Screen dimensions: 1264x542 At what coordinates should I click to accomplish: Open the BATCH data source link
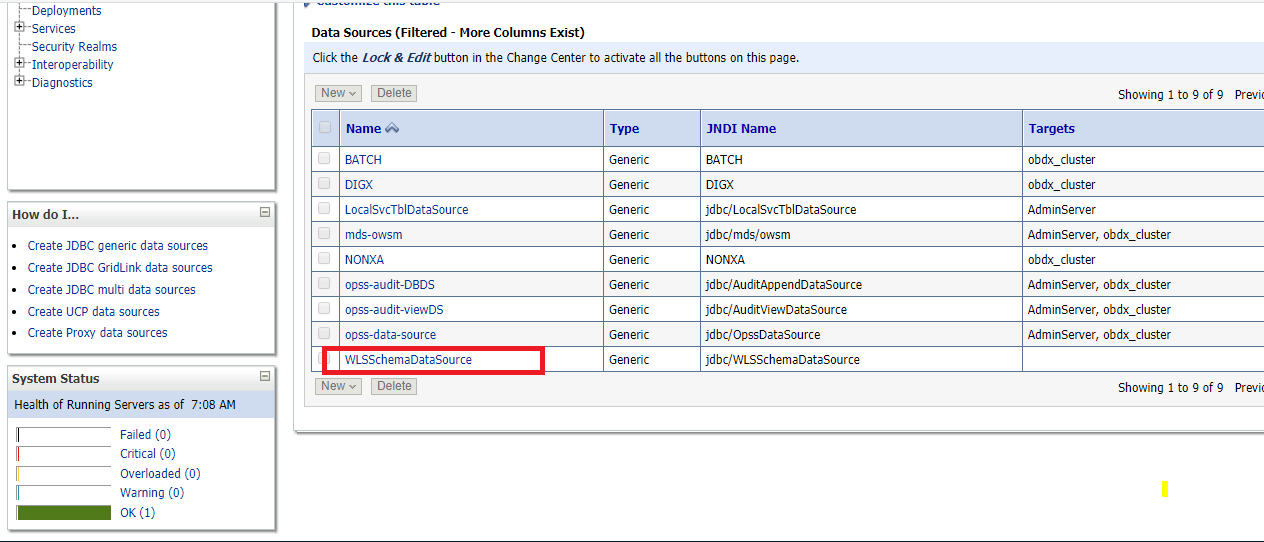pyautogui.click(x=363, y=160)
